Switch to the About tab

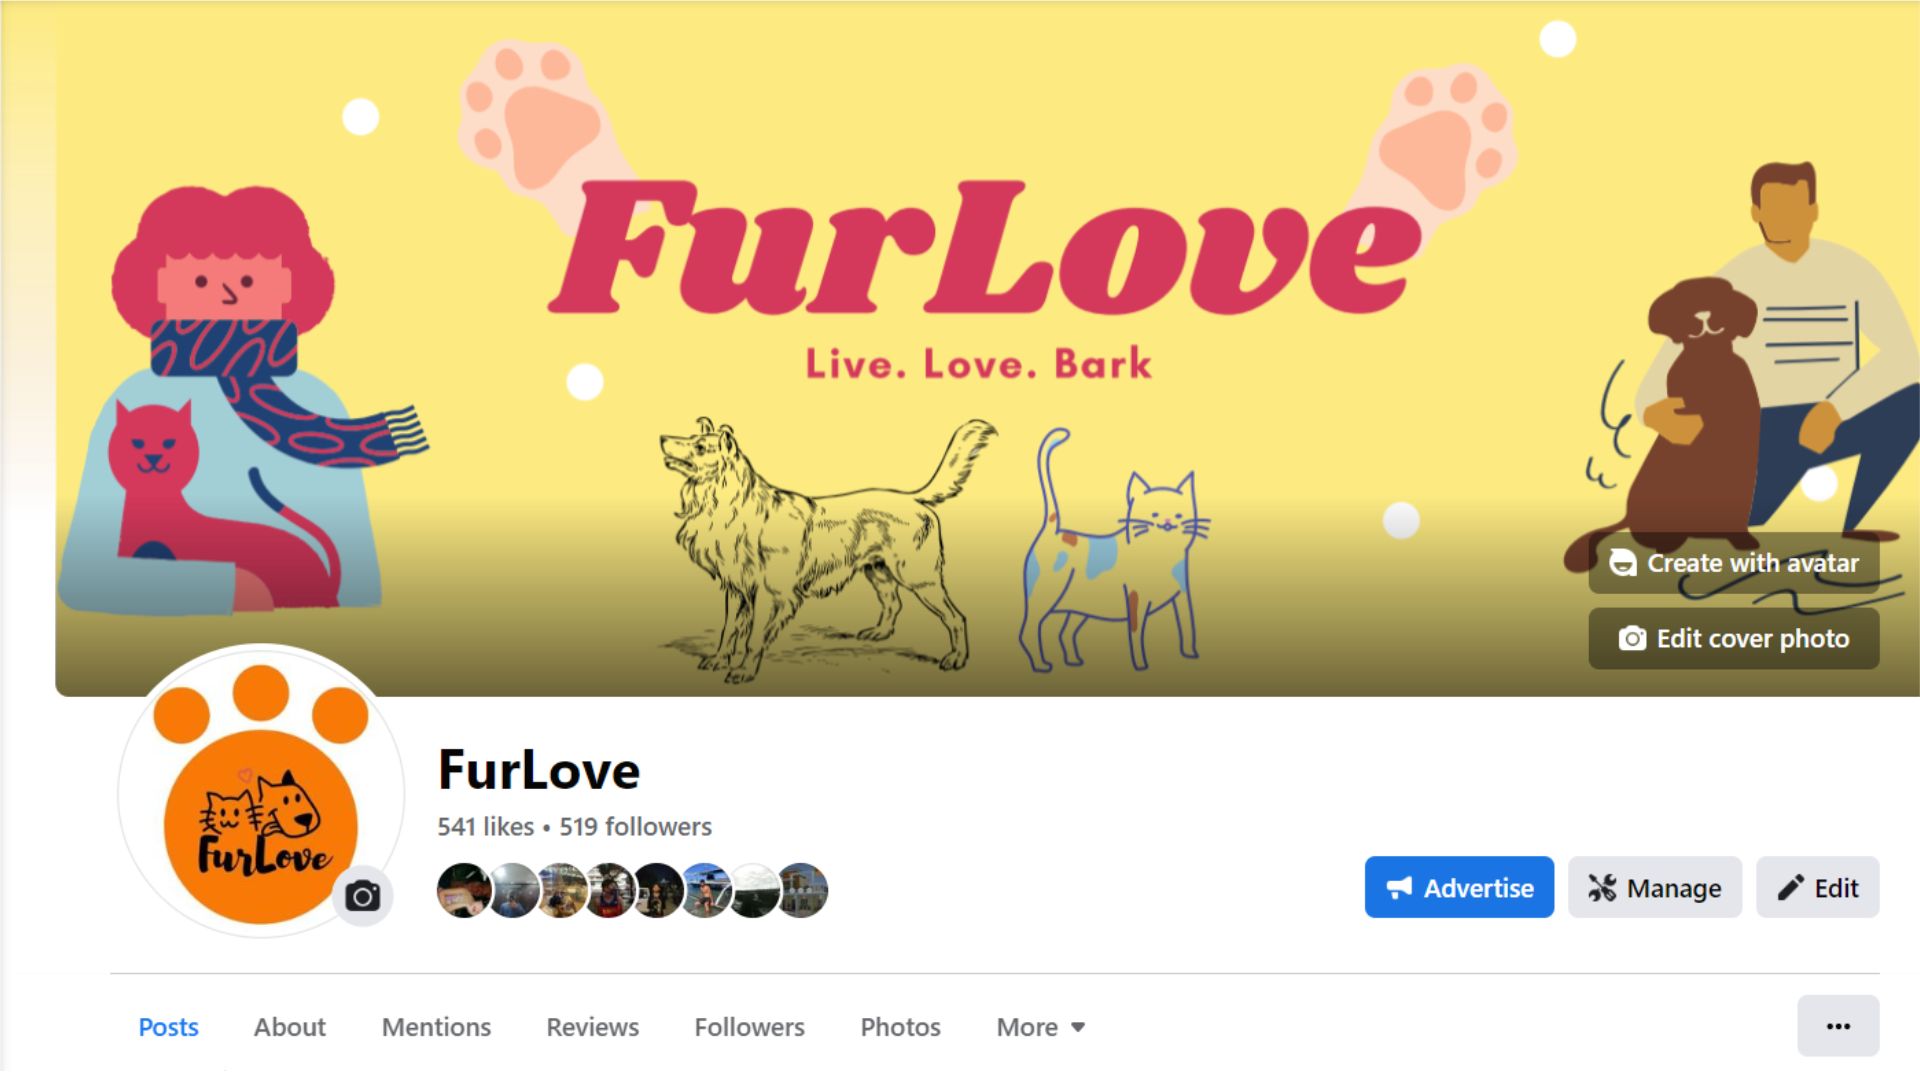pos(290,1027)
